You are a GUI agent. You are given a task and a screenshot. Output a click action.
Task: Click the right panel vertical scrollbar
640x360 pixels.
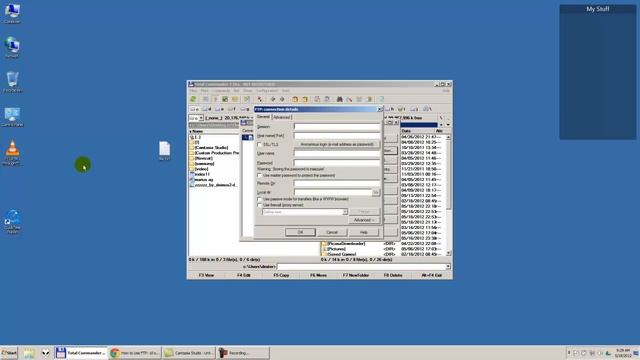[448, 195]
